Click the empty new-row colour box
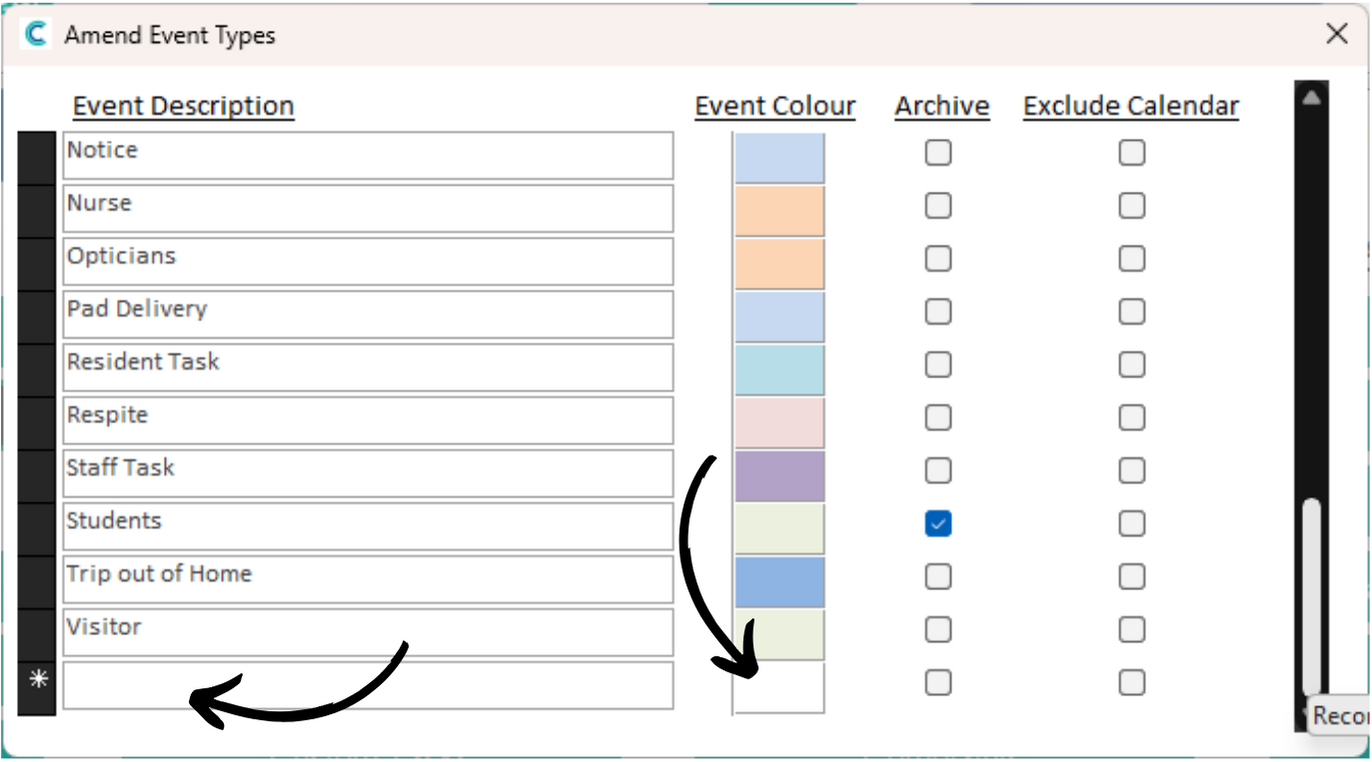This screenshot has height=762, width=1372. tap(780, 688)
